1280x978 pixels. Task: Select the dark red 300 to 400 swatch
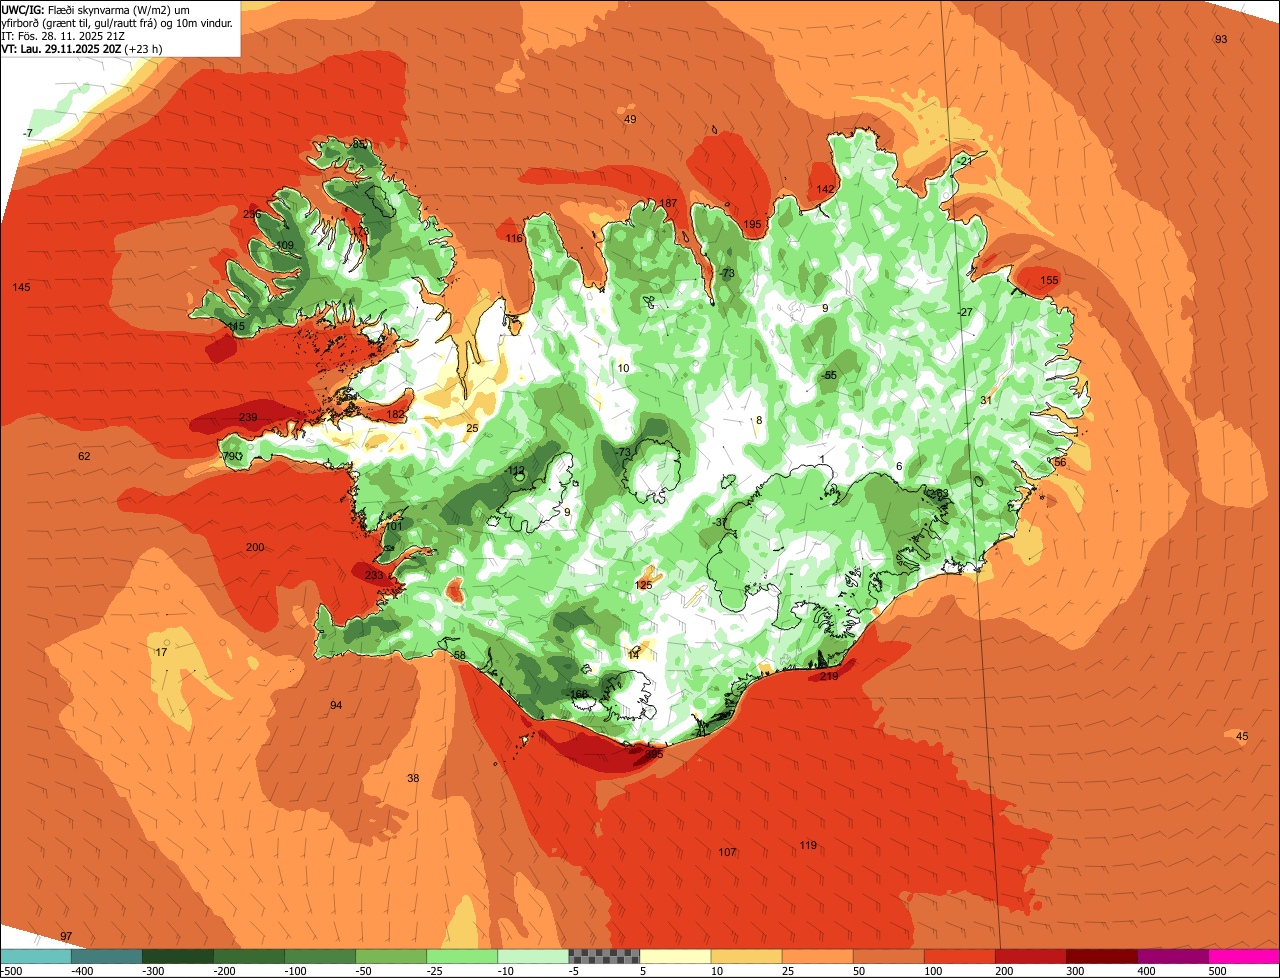1100,956
